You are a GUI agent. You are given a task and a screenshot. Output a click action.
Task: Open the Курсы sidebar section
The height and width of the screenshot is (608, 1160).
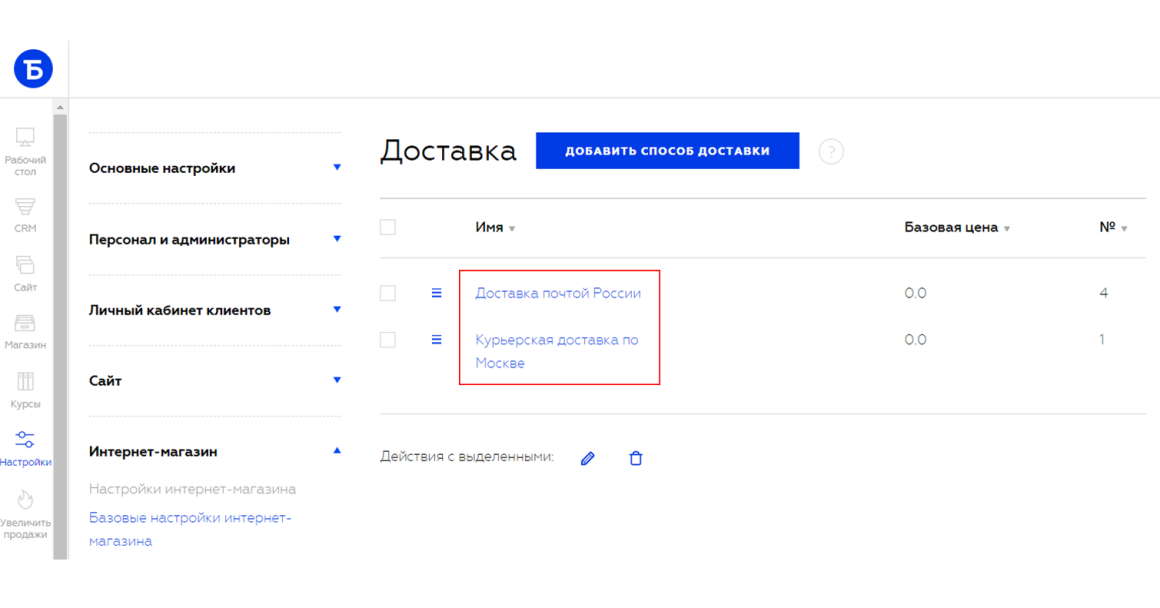(x=25, y=391)
